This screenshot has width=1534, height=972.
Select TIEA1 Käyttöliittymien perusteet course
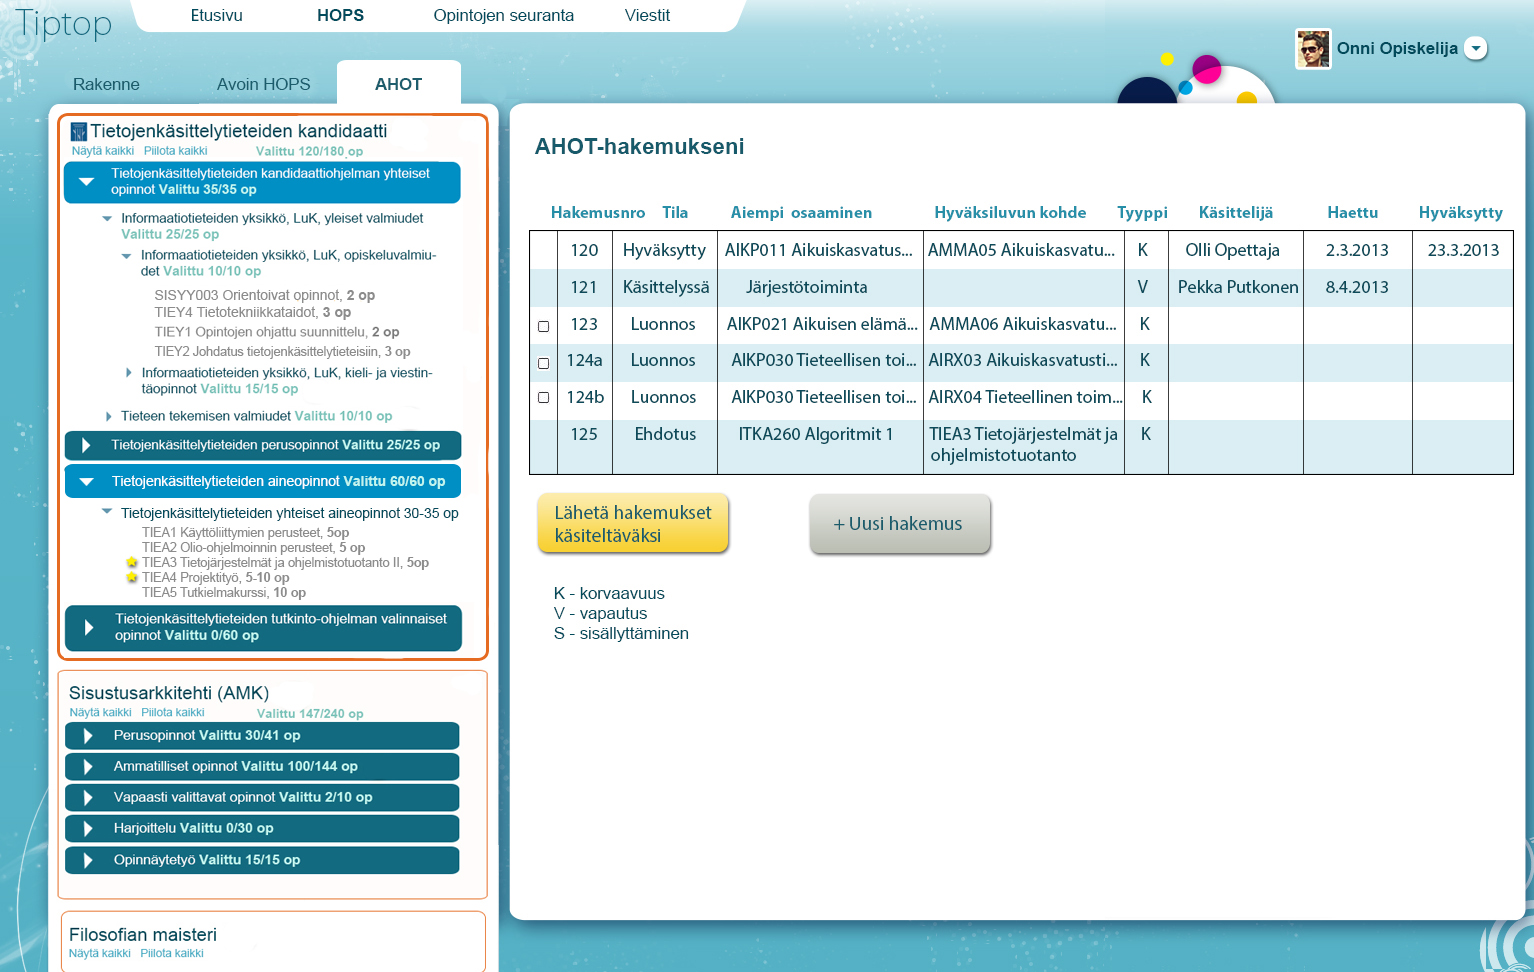pos(245,533)
